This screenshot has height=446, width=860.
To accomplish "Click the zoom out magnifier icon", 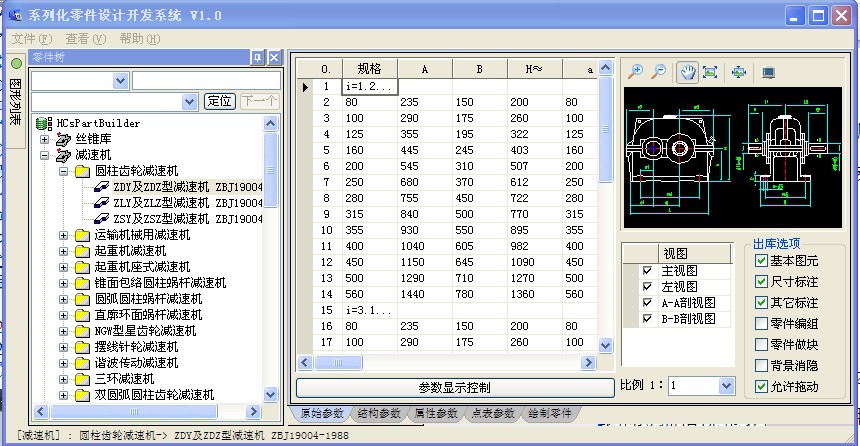I will click(659, 72).
